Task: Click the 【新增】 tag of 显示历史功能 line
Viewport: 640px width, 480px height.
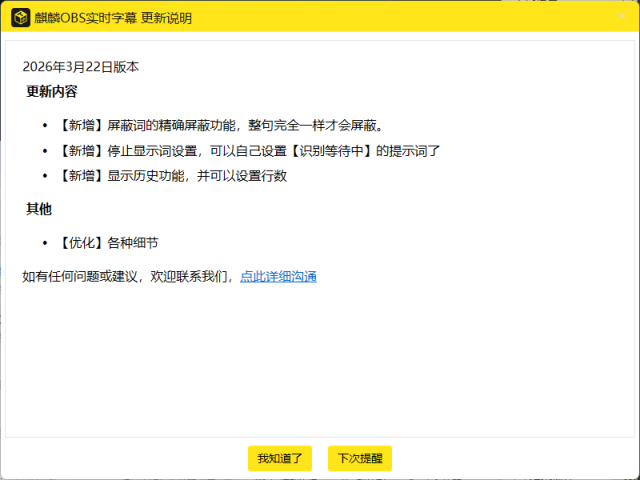Action: point(81,176)
